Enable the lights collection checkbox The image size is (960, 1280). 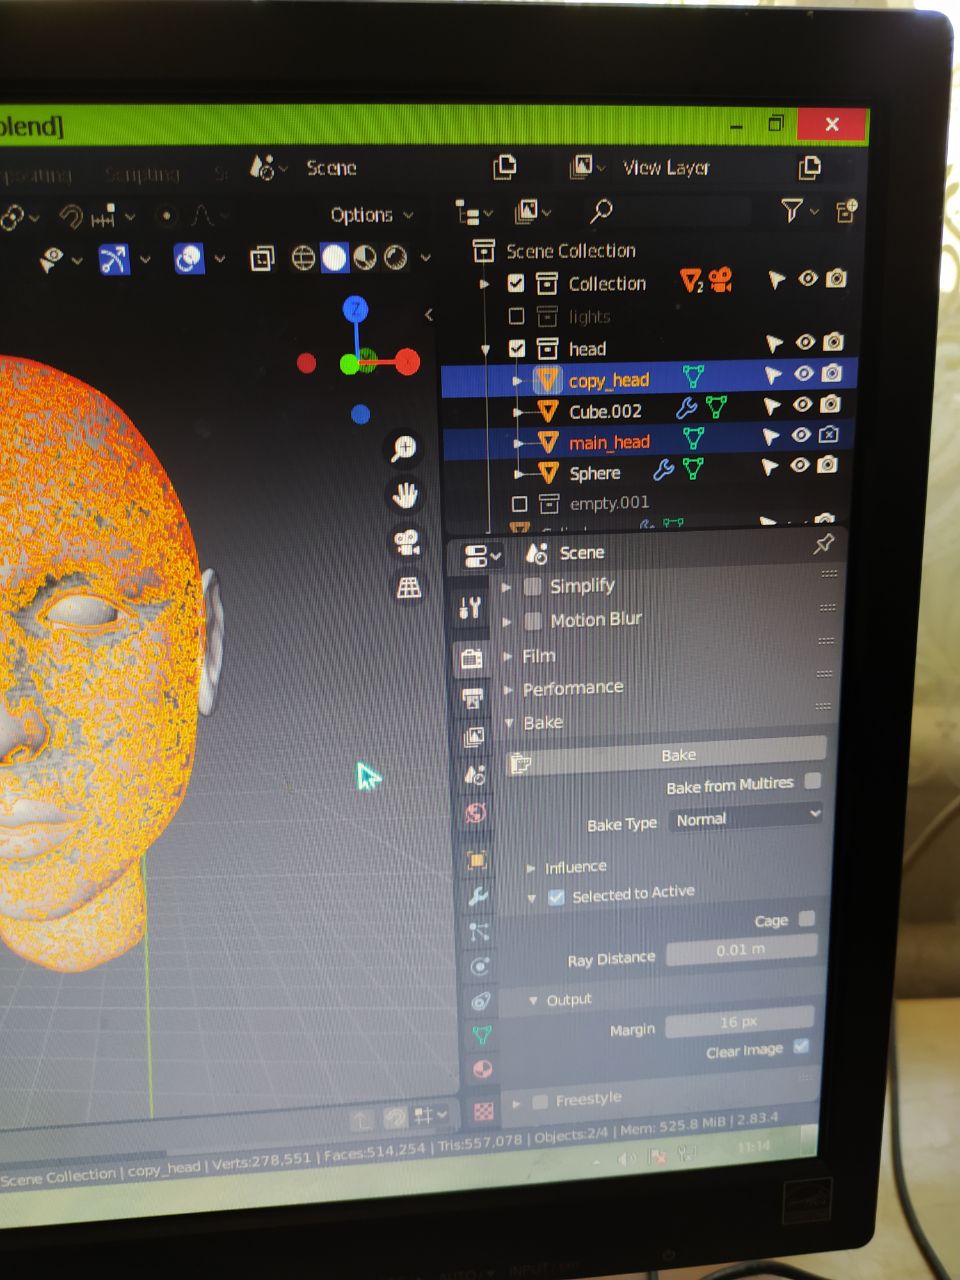click(x=516, y=316)
